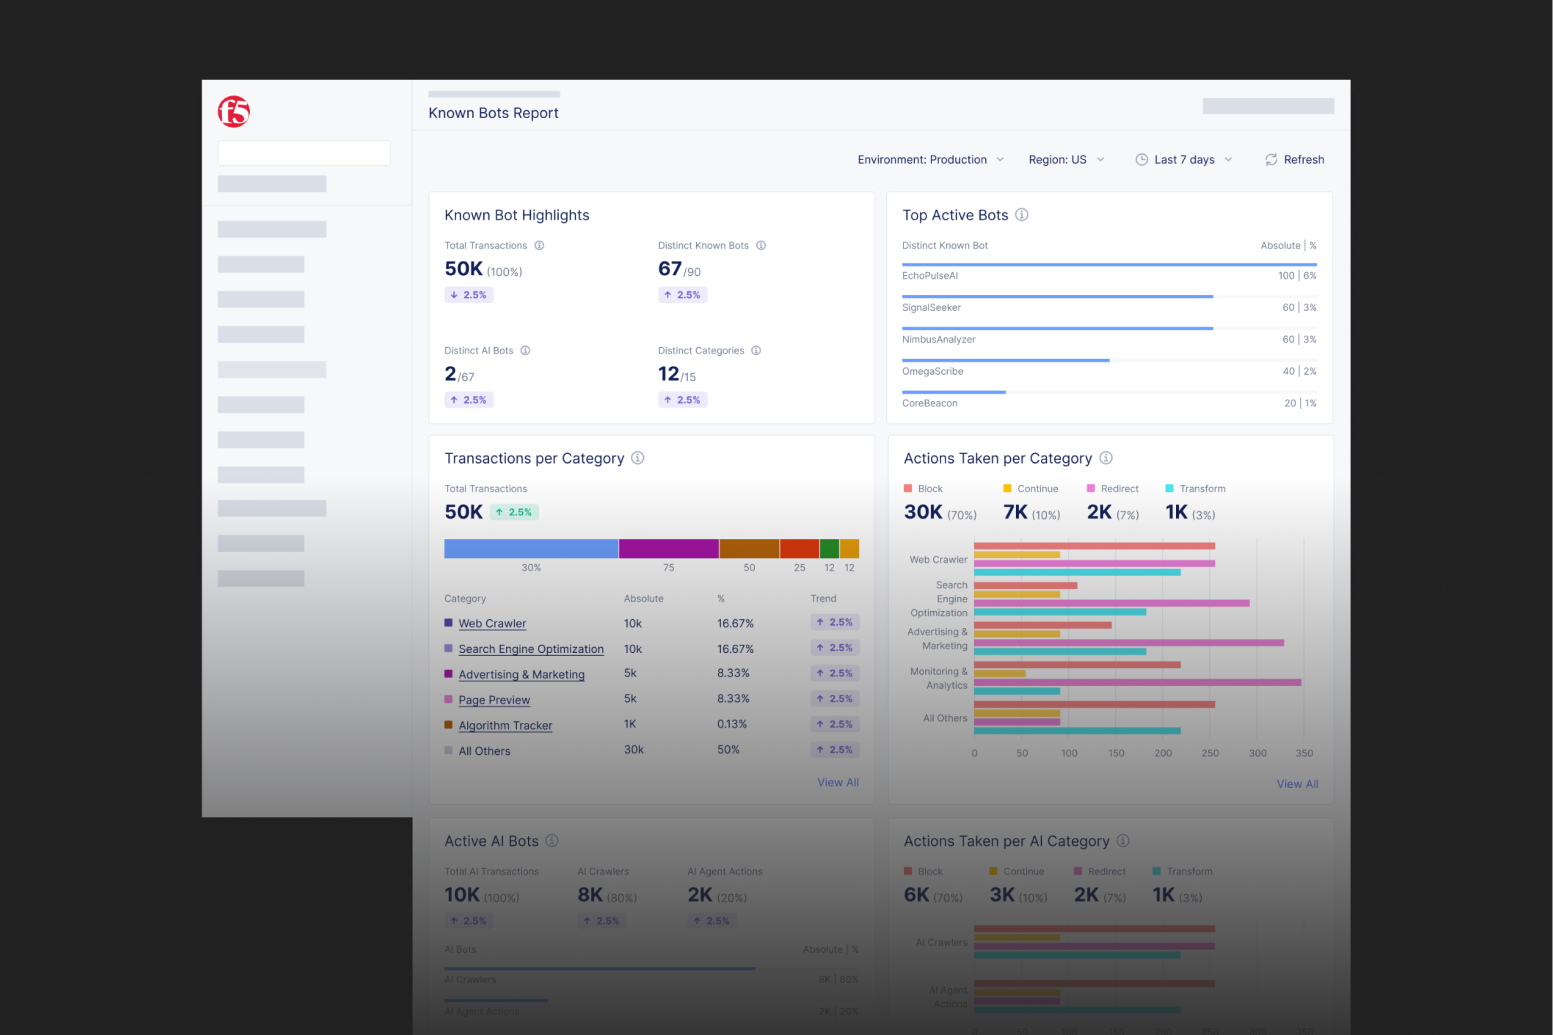Open the info icon beside Distinct Known Bots
This screenshot has width=1553, height=1035.
tap(761, 246)
